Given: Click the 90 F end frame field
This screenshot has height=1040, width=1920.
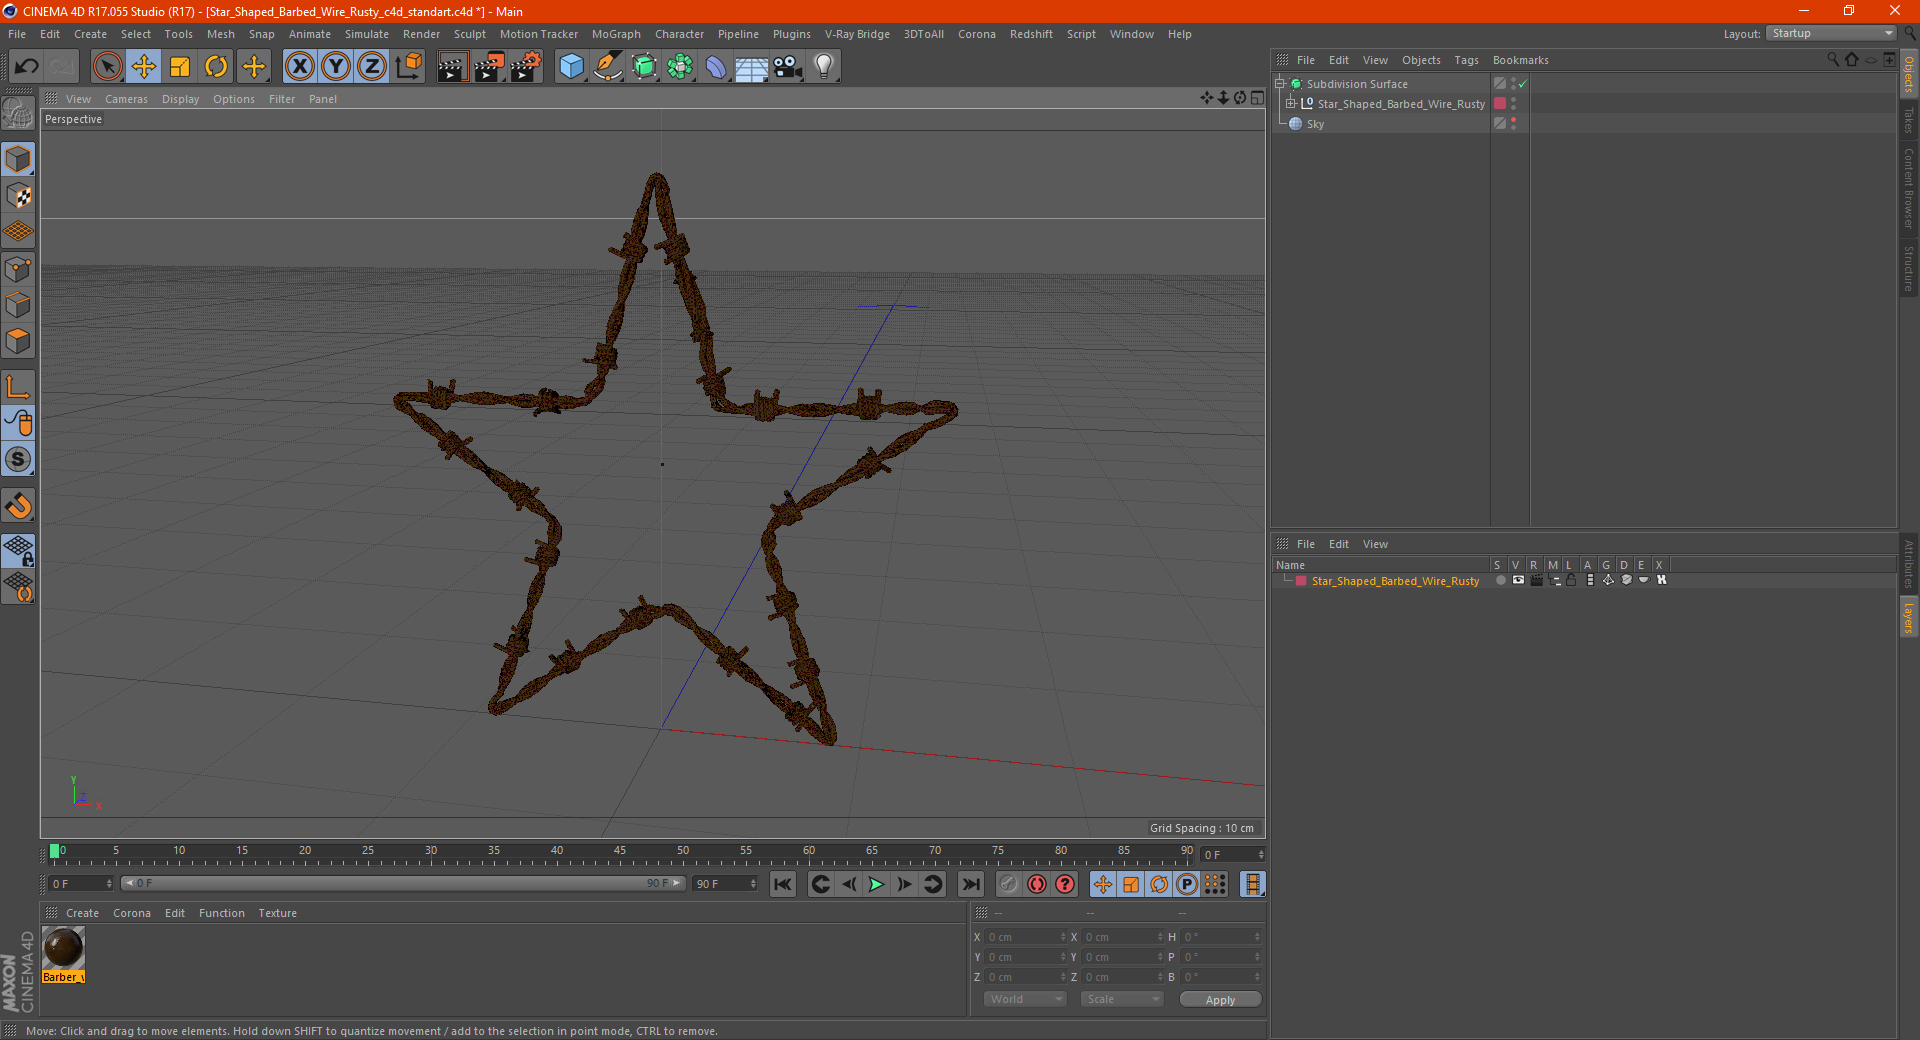Looking at the screenshot, I should 725,884.
